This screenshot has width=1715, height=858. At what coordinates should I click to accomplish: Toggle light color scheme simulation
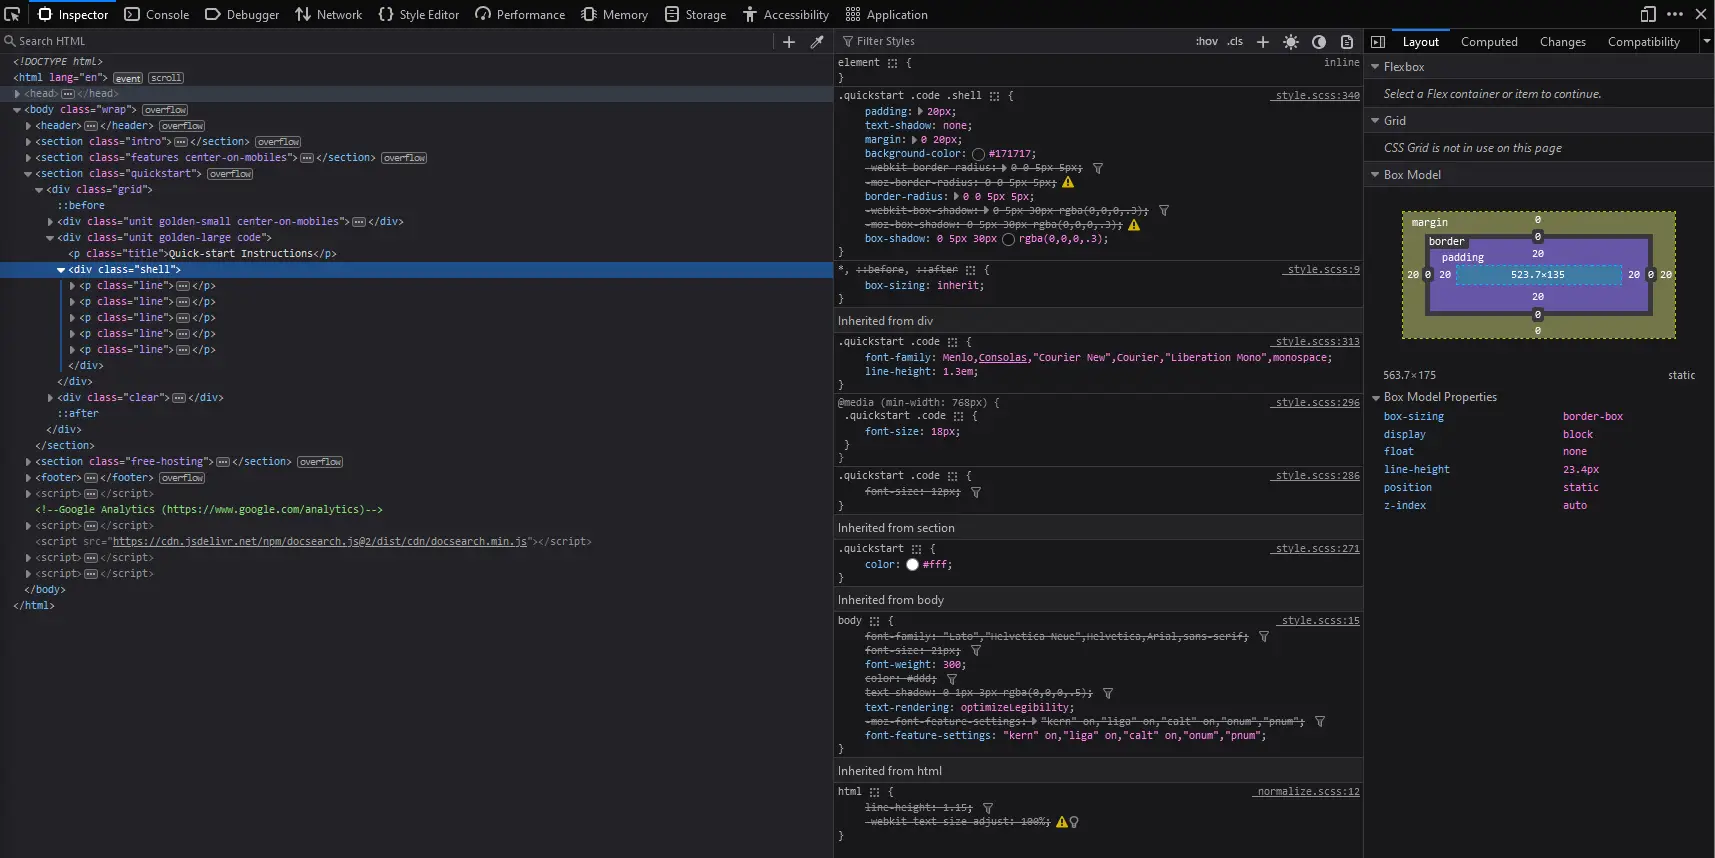[1291, 41]
